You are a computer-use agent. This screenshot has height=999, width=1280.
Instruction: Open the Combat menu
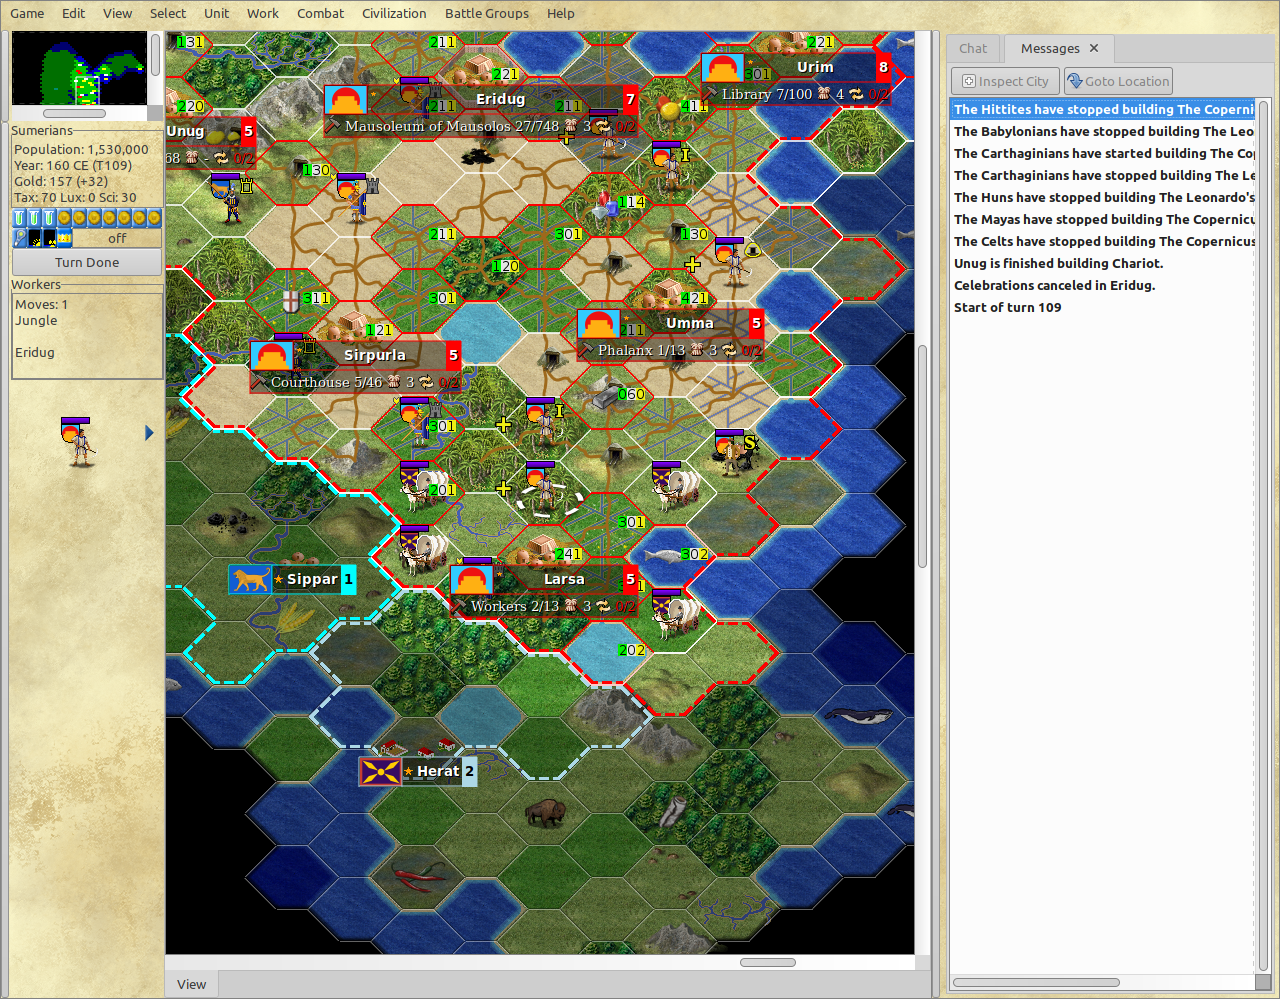tap(320, 13)
